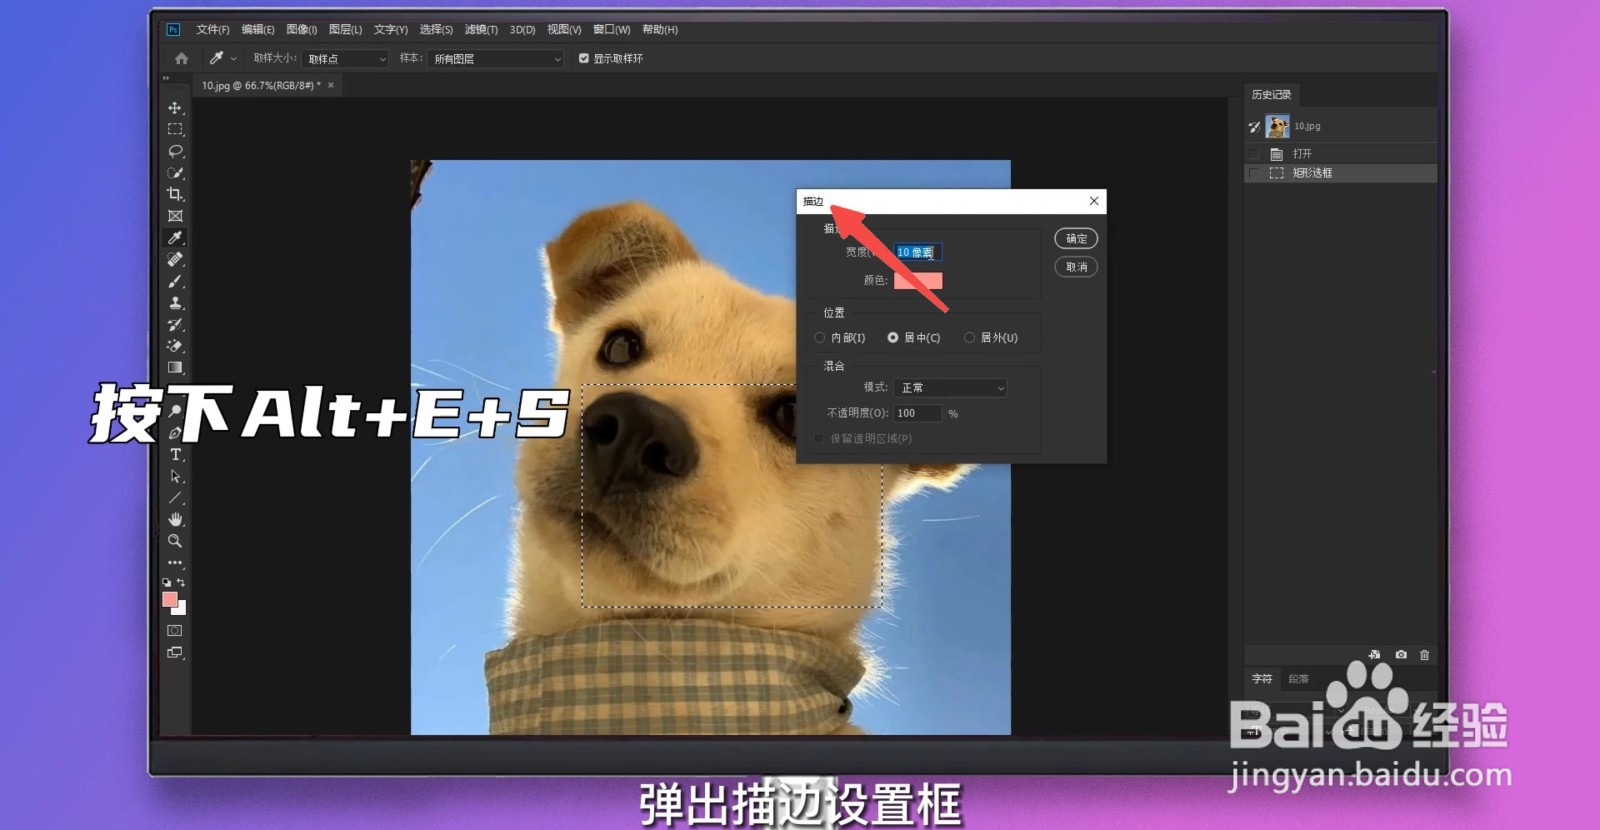Open the 样本 dropdown showing 所有图层
The height and width of the screenshot is (830, 1600).
pos(497,59)
